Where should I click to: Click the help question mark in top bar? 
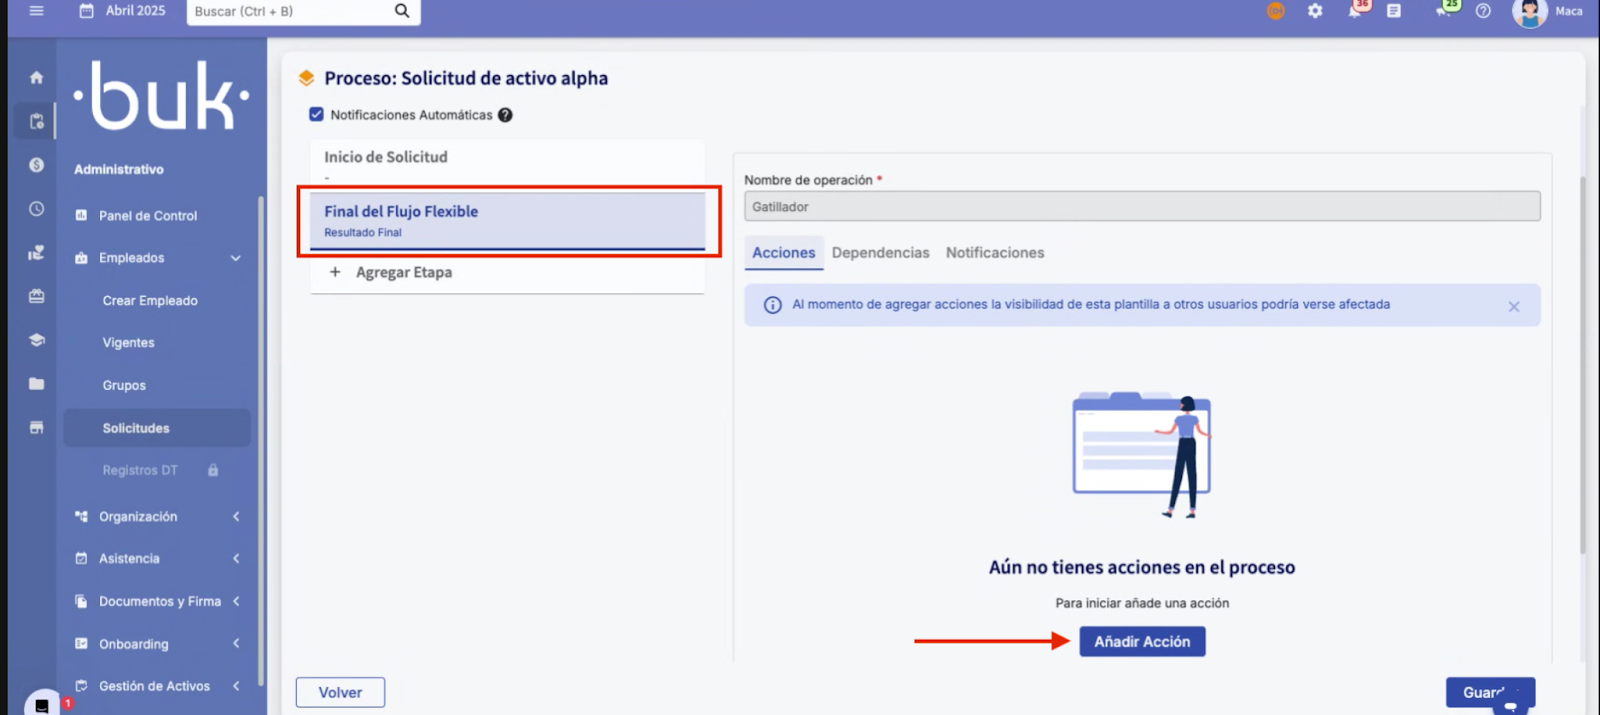[x=1483, y=11]
